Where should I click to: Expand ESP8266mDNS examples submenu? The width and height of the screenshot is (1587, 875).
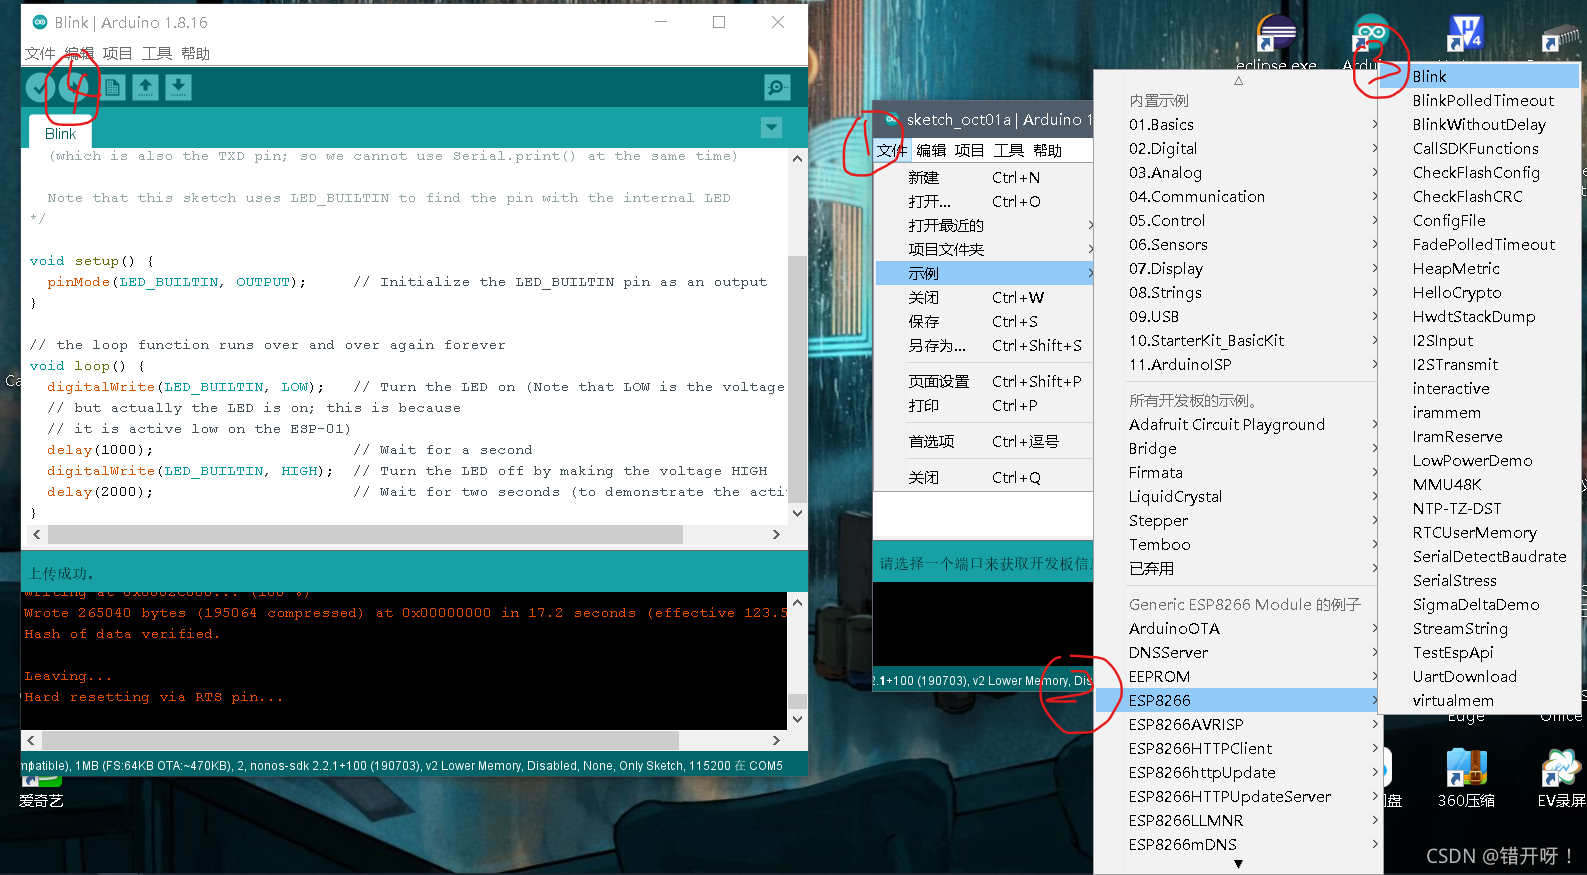coord(1239,844)
